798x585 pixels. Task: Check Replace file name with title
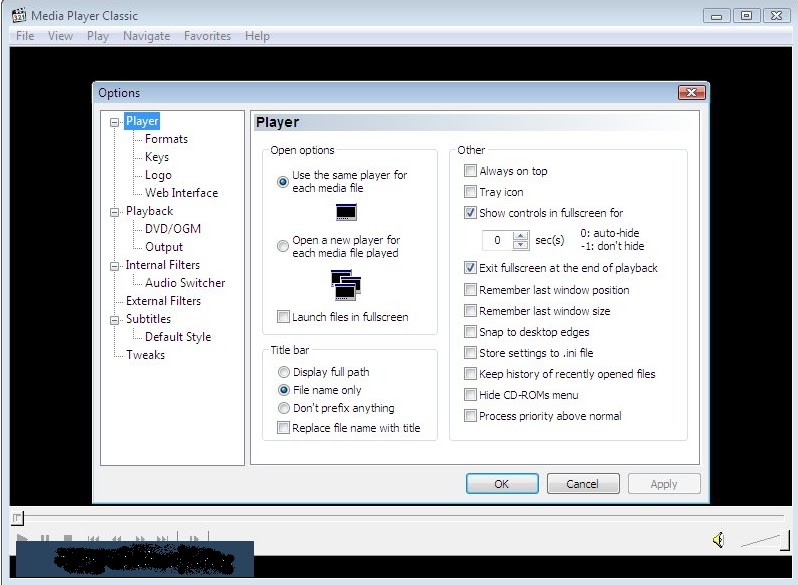tap(283, 428)
